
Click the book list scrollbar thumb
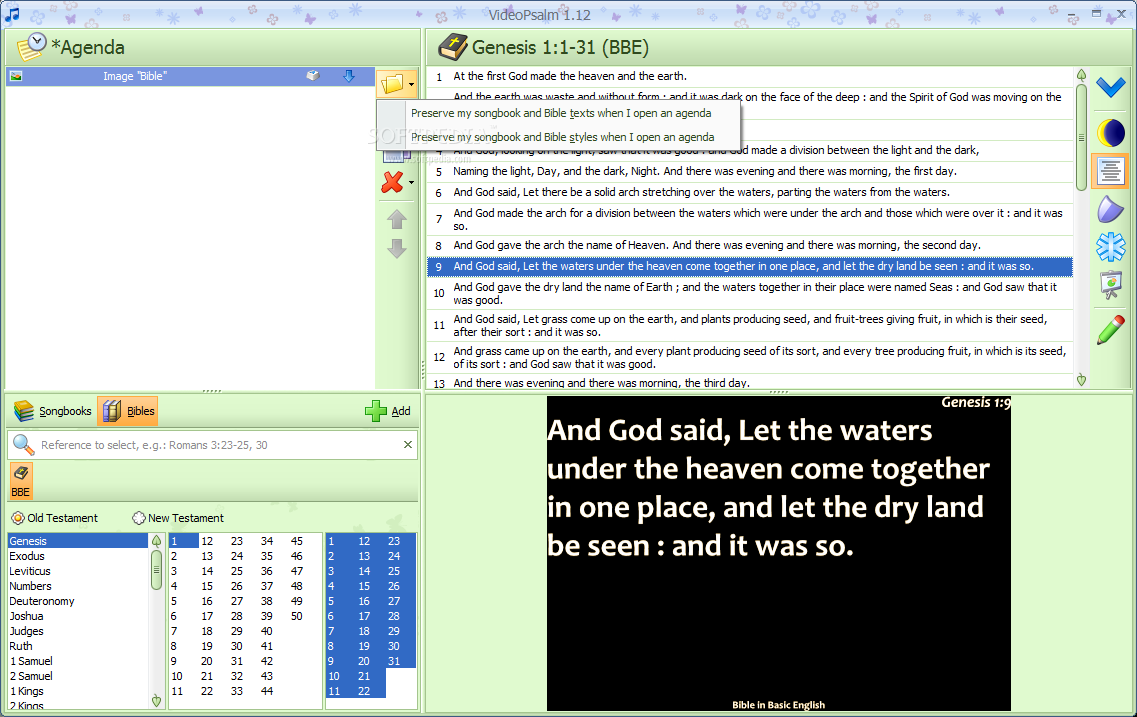[156, 570]
